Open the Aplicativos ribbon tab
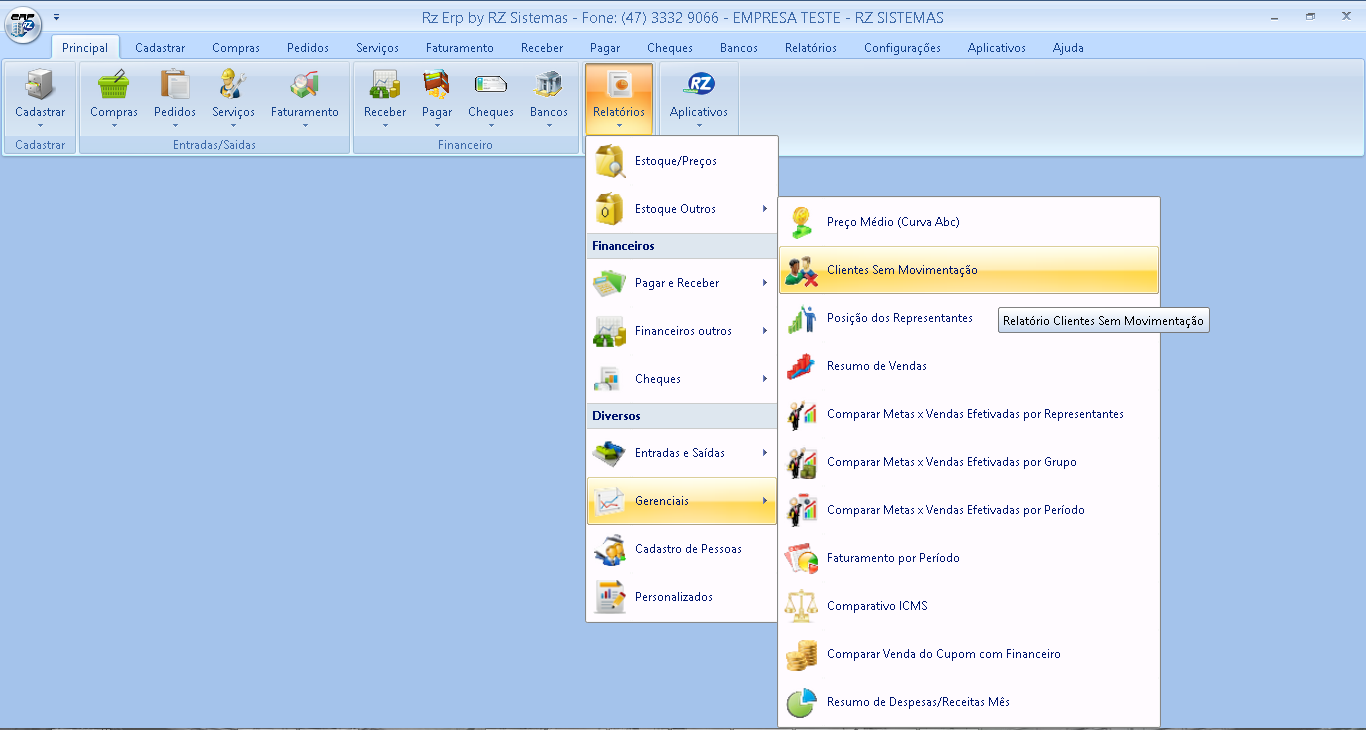1367x730 pixels. click(x=997, y=48)
